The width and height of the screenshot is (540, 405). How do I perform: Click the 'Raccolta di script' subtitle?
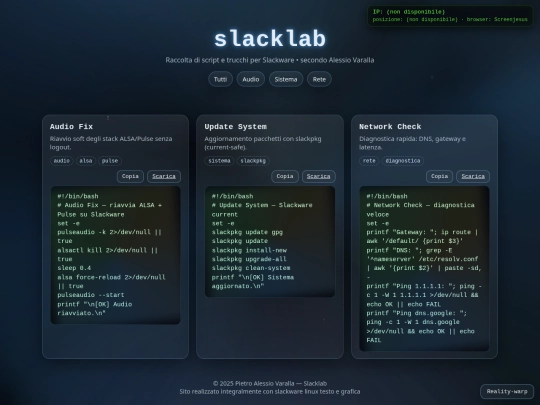click(270, 60)
